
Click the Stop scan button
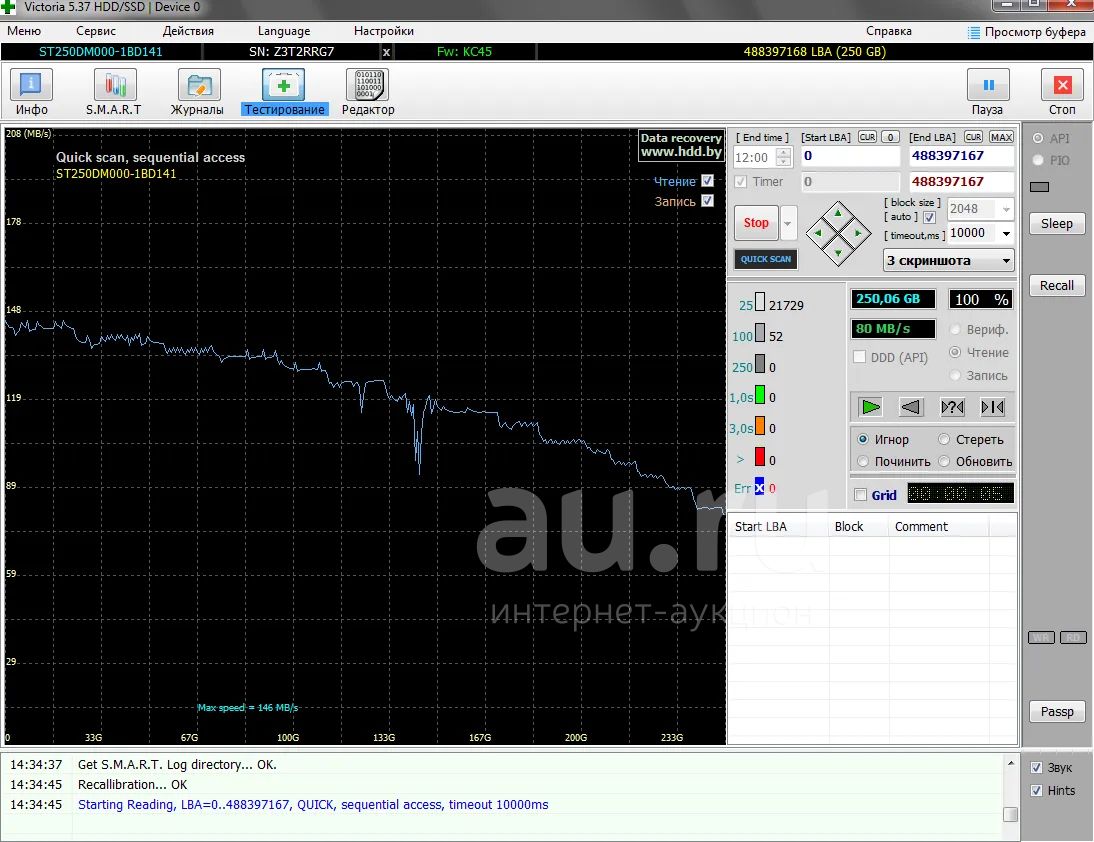pos(756,223)
